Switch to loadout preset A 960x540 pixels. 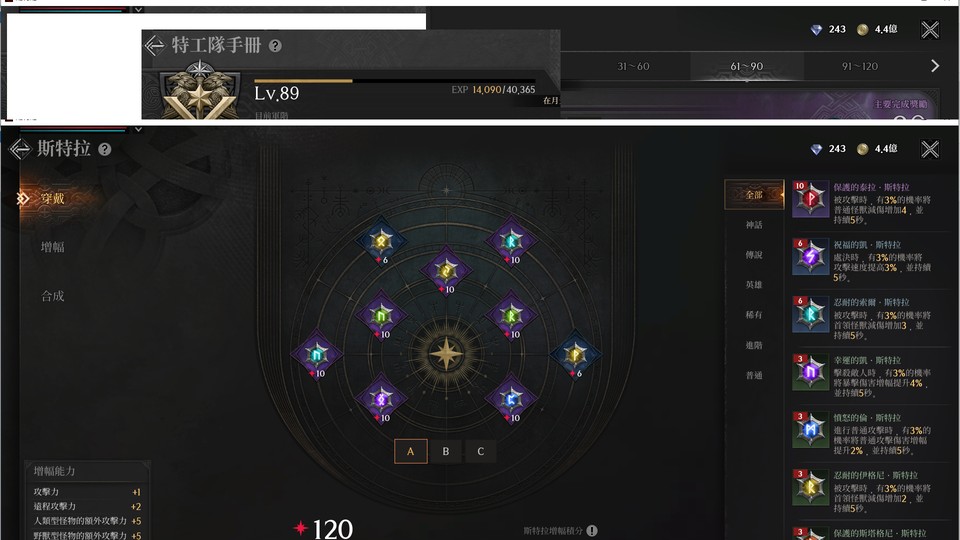[x=410, y=451]
